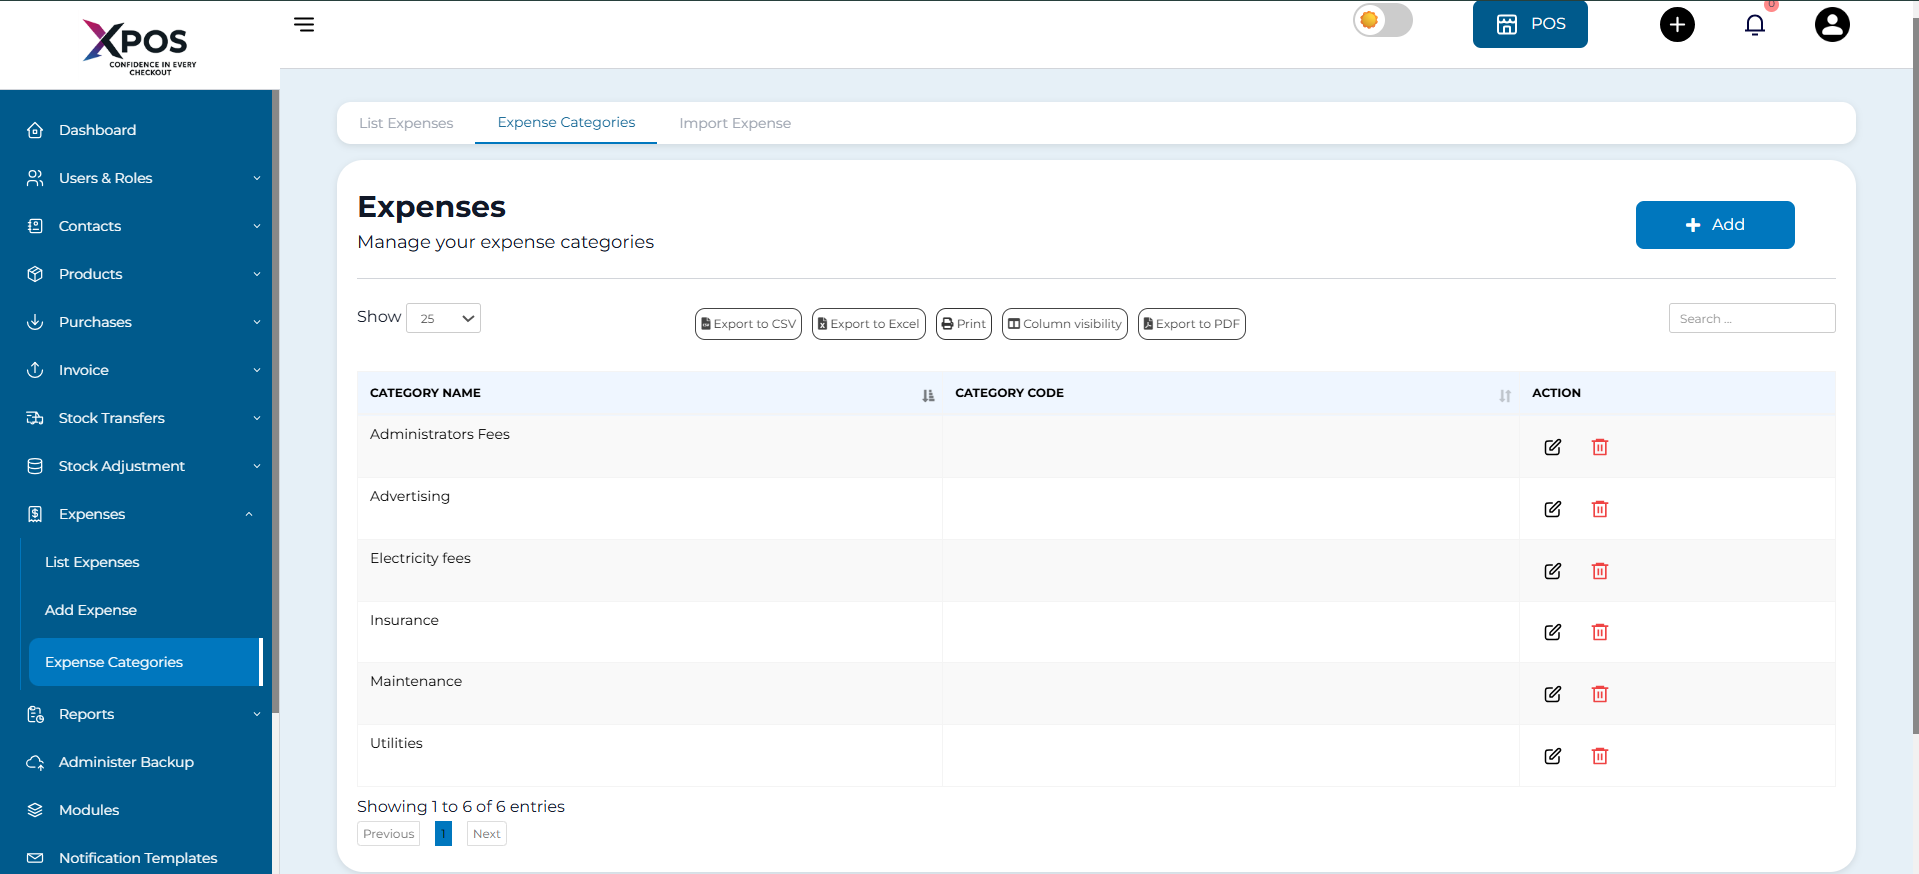Image resolution: width=1919 pixels, height=874 pixels.
Task: Collapse the Expenses sidebar menu
Action: [x=140, y=514]
